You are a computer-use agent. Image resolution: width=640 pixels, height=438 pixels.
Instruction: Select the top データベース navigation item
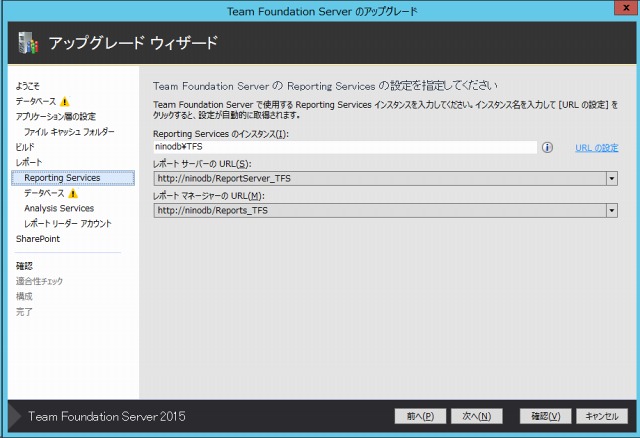tap(36, 101)
